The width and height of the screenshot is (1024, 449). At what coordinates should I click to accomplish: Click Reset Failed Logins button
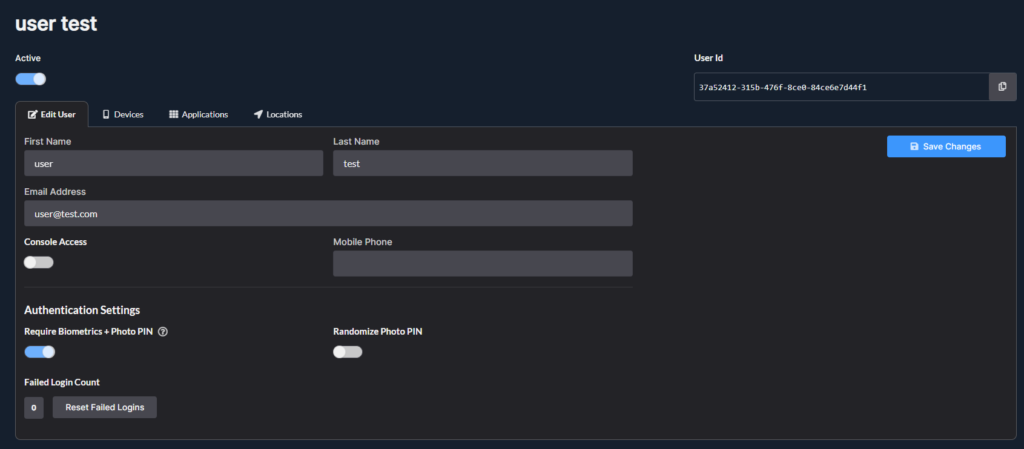point(104,407)
